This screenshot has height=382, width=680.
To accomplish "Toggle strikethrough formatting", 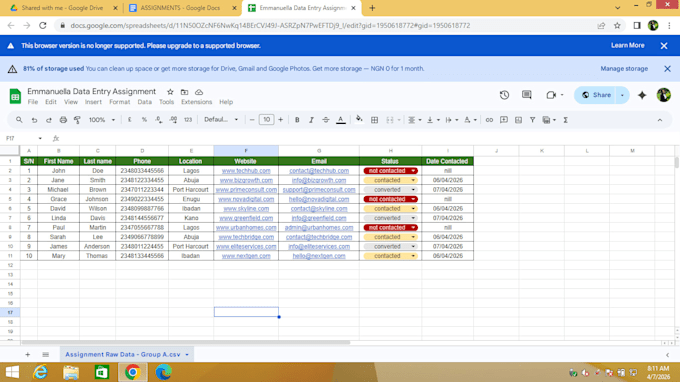I will [326, 120].
